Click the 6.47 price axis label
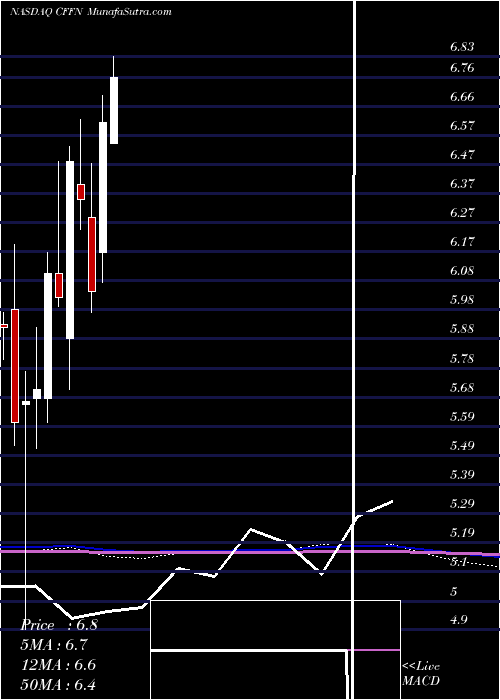Viewport: 500px width, 700px height. (462, 155)
